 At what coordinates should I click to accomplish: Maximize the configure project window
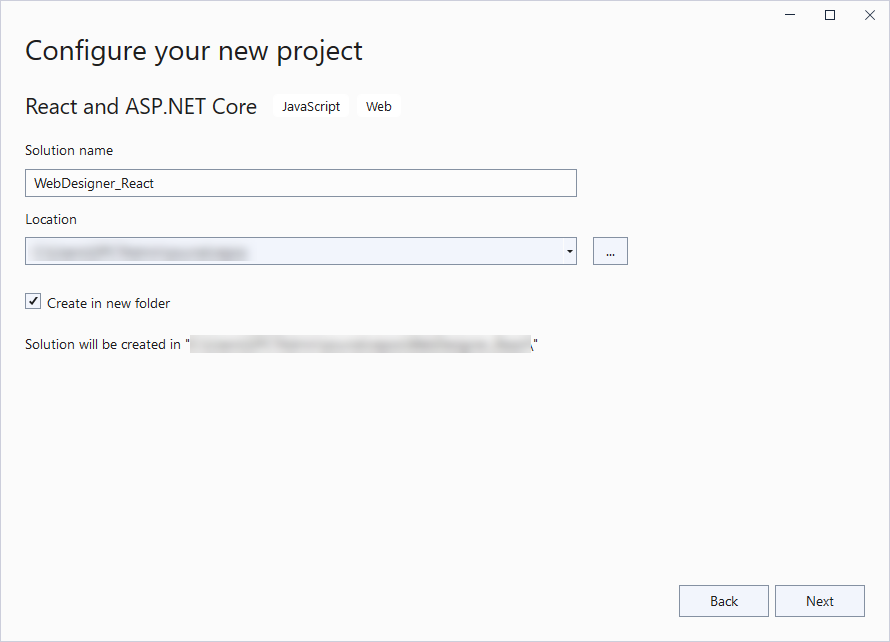coord(830,15)
